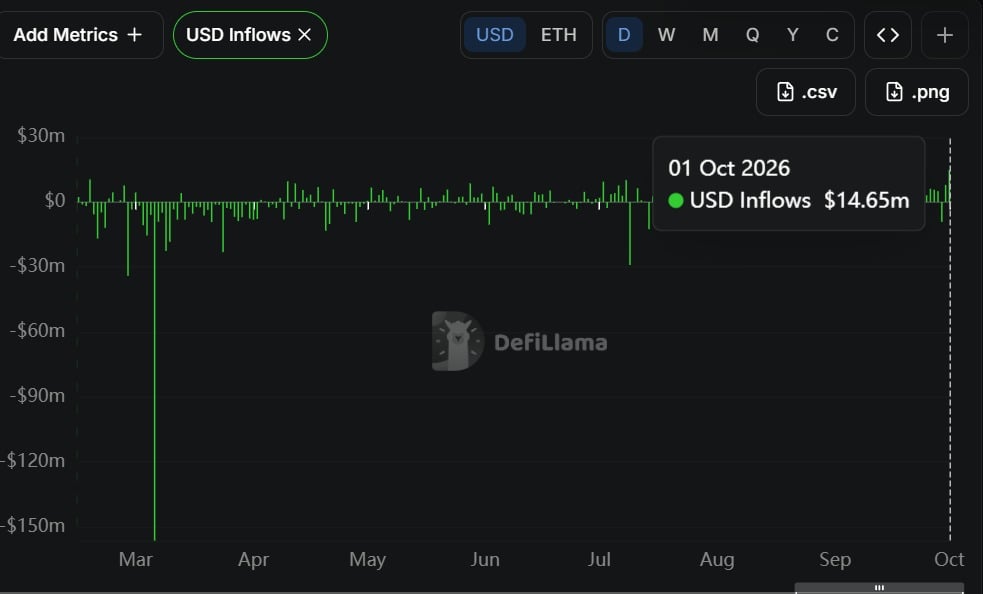
Task: Click the 01 Oct 2026 tooltip date
Action: click(729, 168)
